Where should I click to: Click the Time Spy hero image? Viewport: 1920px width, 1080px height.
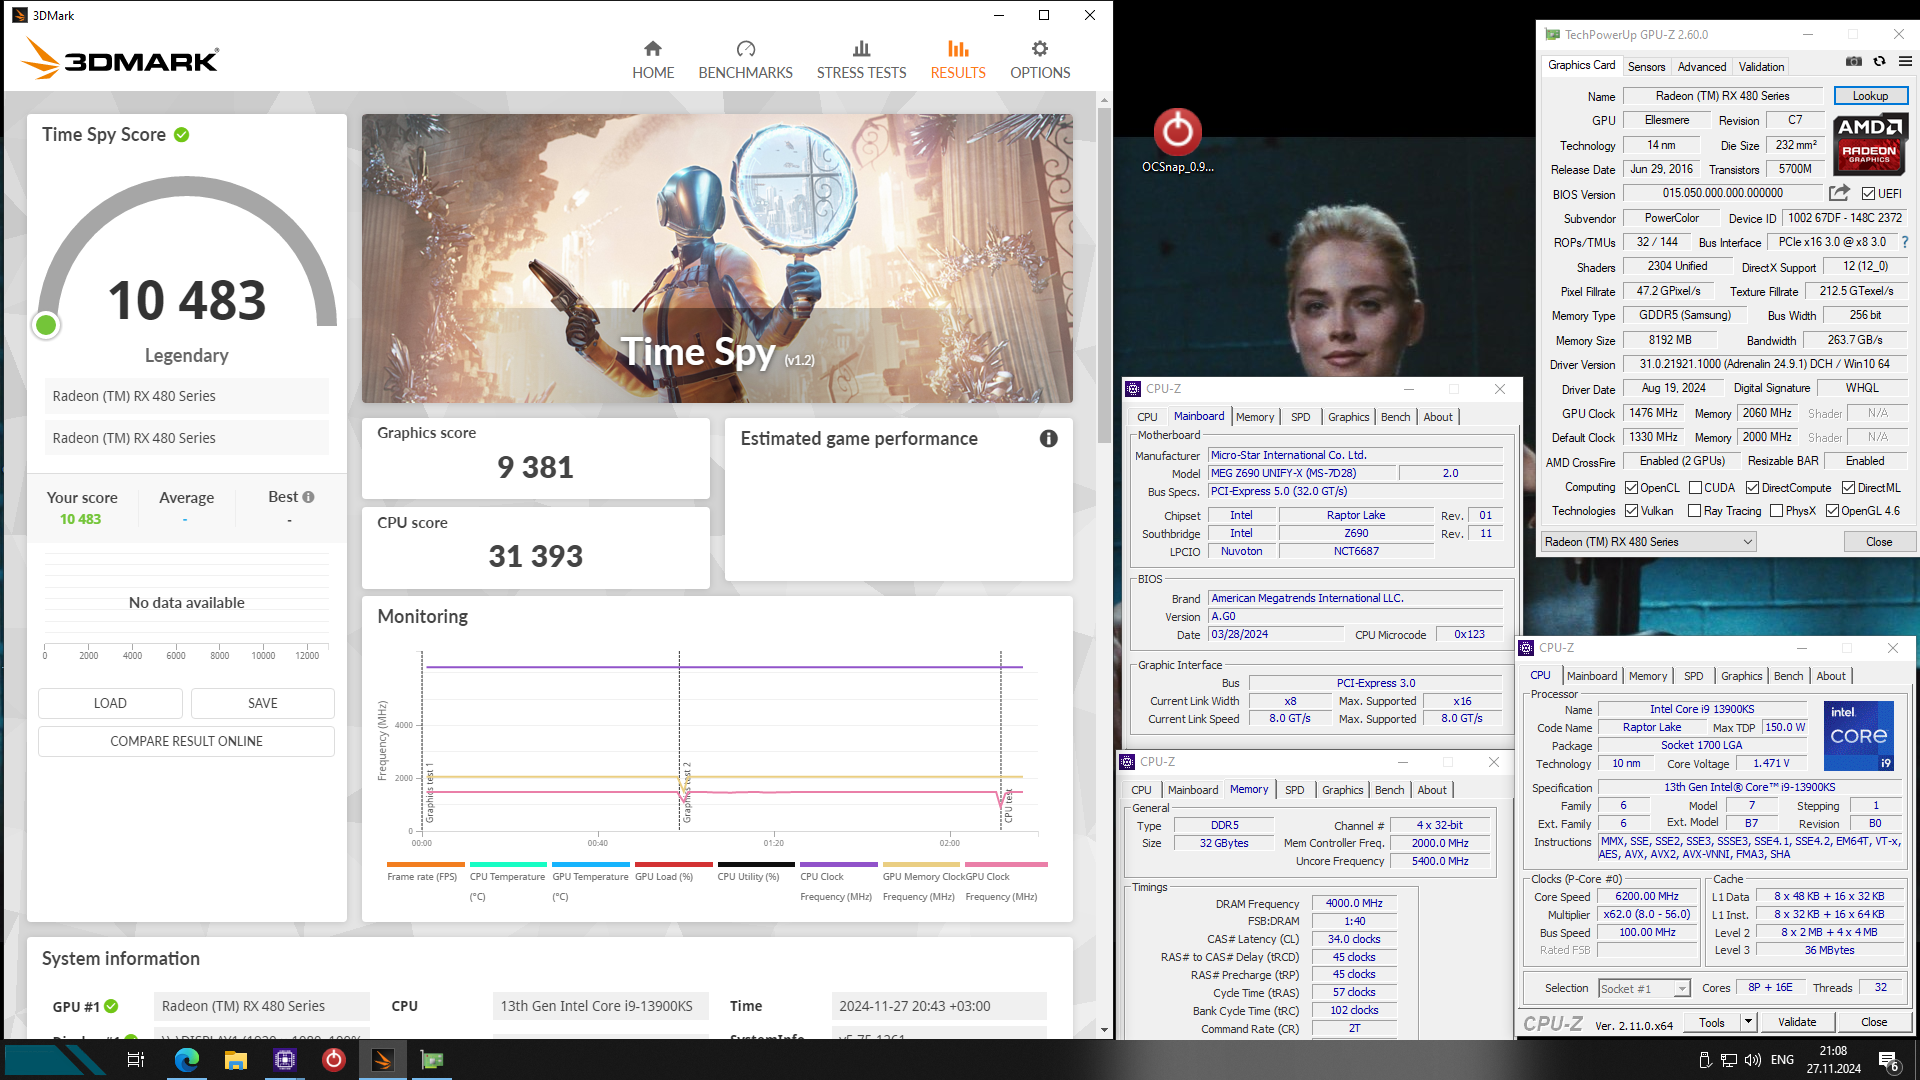[x=717, y=258]
